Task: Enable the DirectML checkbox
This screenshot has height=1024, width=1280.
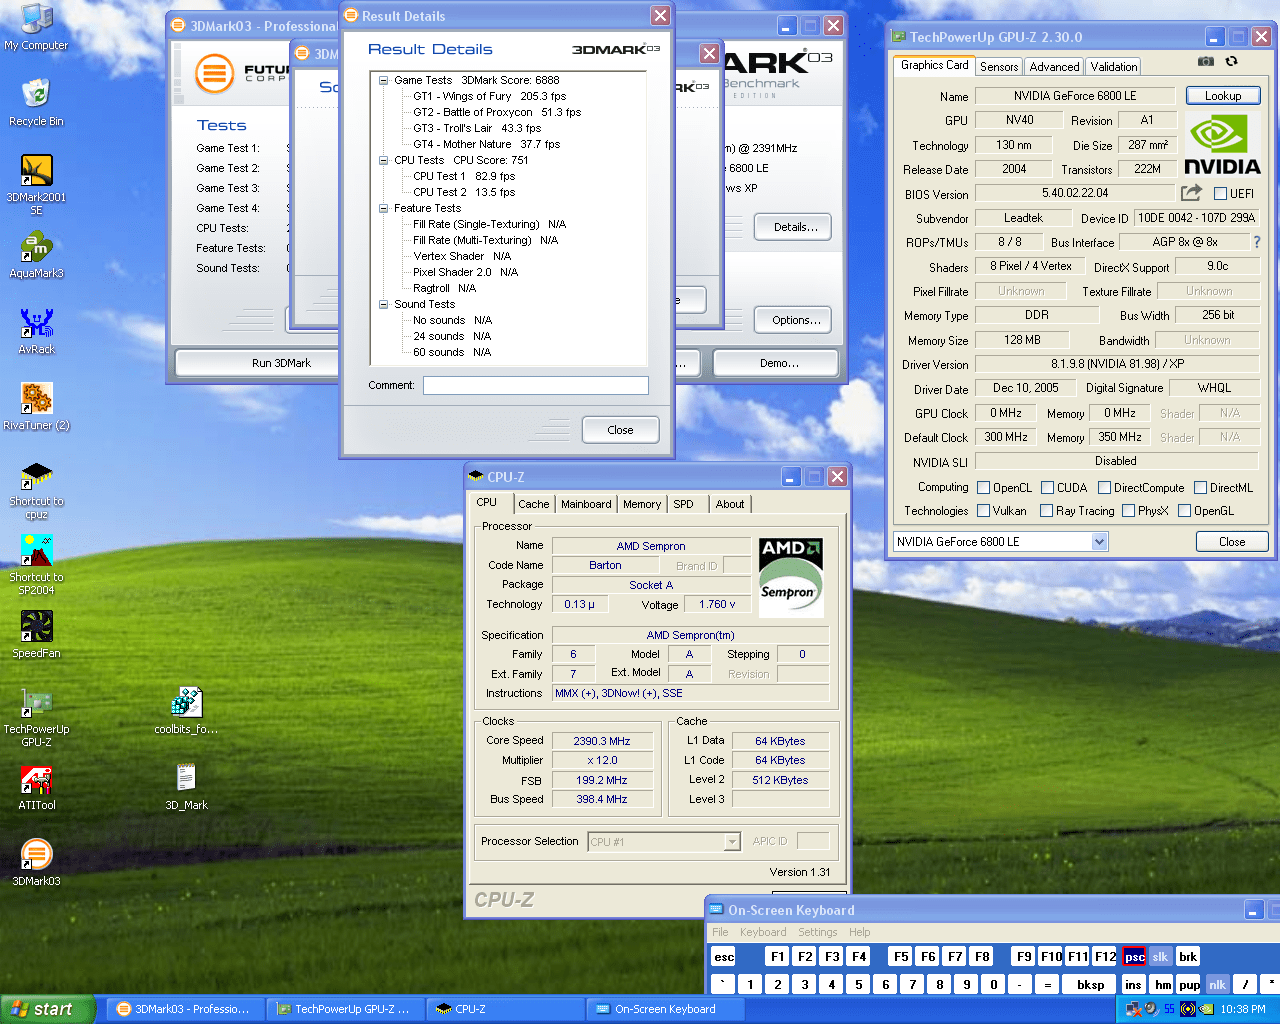Action: [1200, 488]
